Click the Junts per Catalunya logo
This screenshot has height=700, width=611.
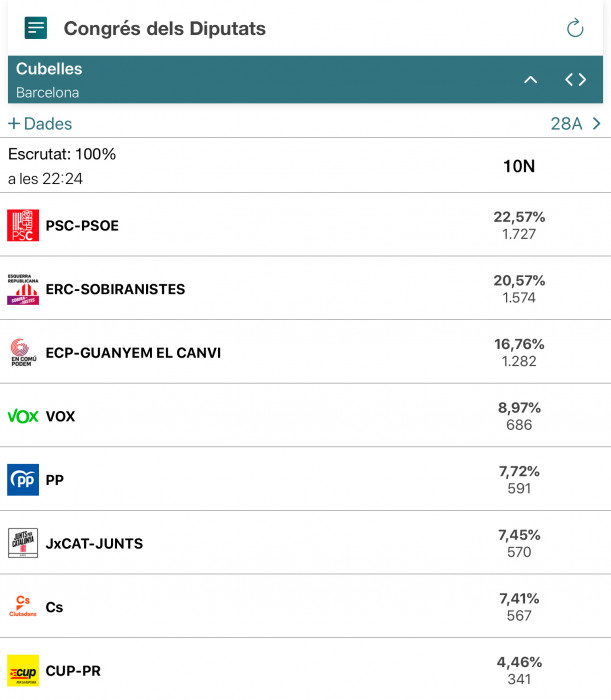23,543
